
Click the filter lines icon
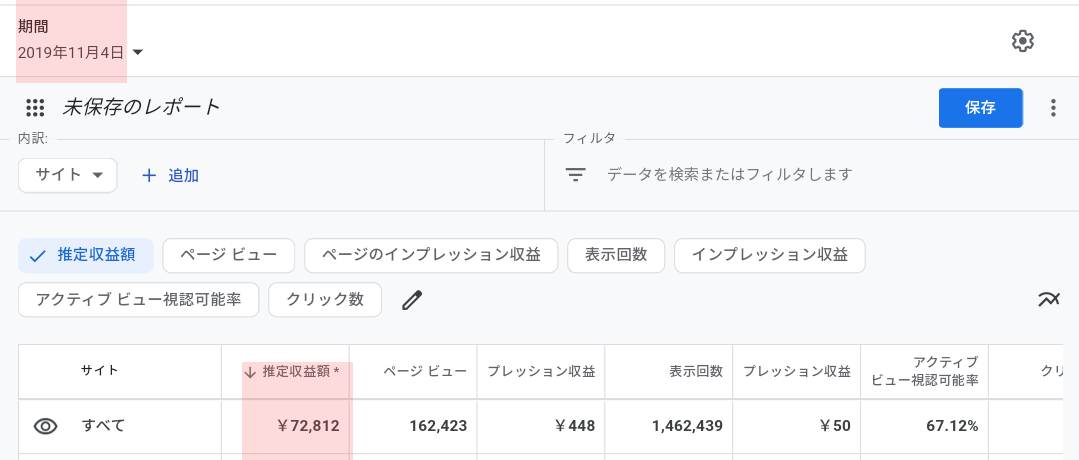(x=575, y=175)
